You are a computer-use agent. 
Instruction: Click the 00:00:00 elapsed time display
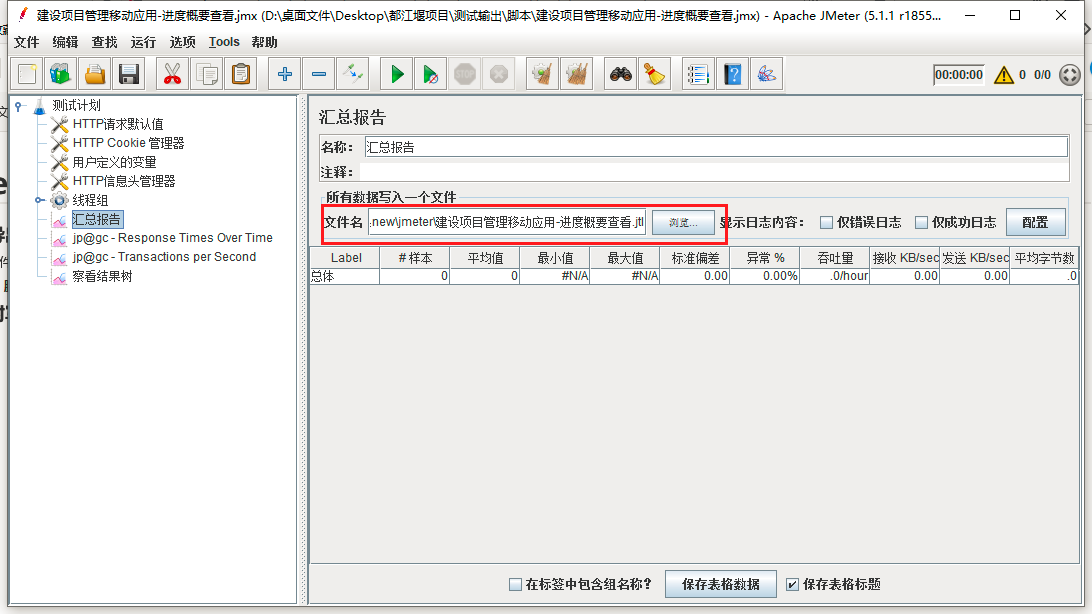pyautogui.click(x=959, y=74)
